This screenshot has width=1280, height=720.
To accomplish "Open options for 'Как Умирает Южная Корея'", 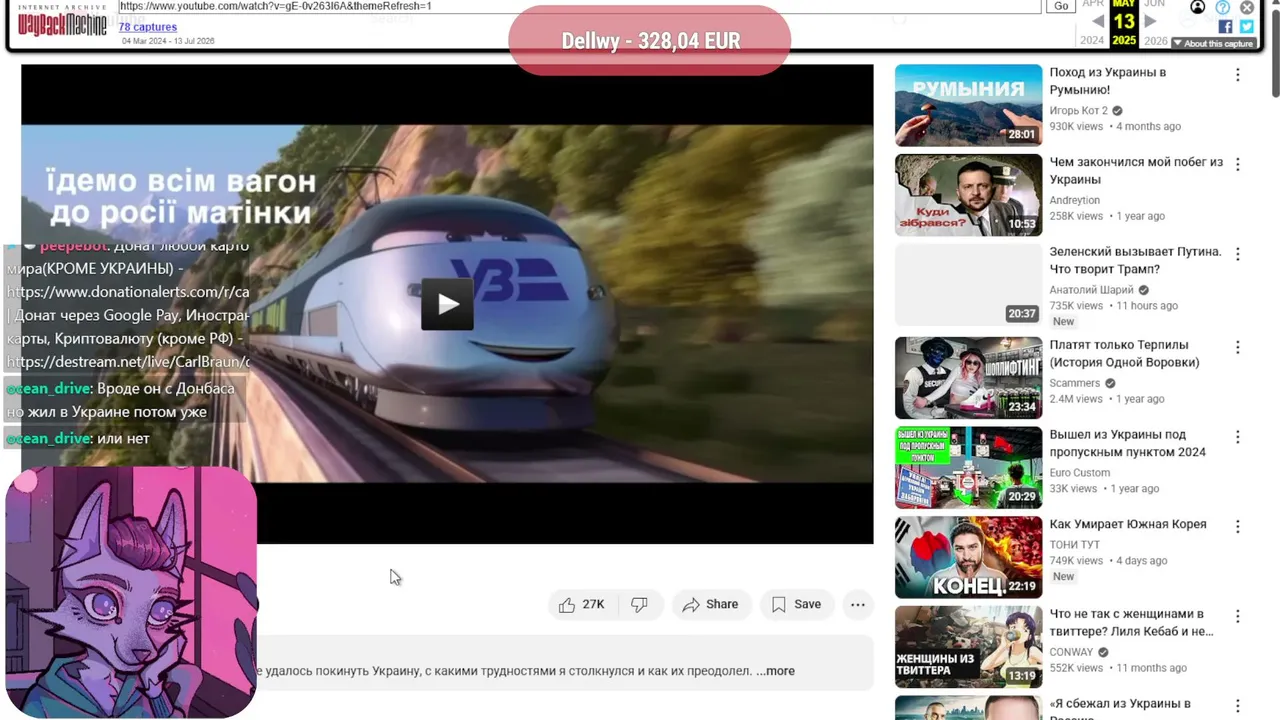I will 1238,527.
